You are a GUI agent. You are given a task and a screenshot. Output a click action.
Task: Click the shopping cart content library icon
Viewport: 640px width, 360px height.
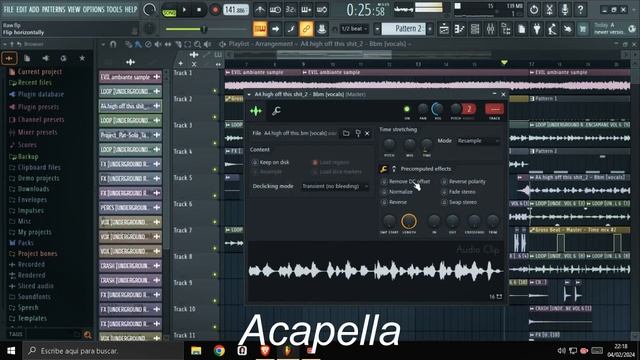[x=583, y=29]
